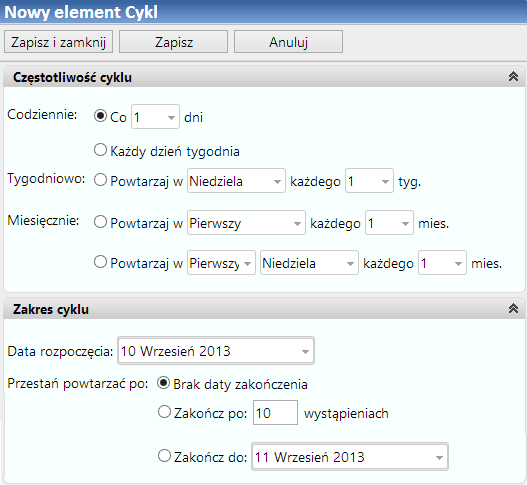Open the wide monthly Pierwszy dropdown
The image size is (527, 485).
(x=246, y=223)
